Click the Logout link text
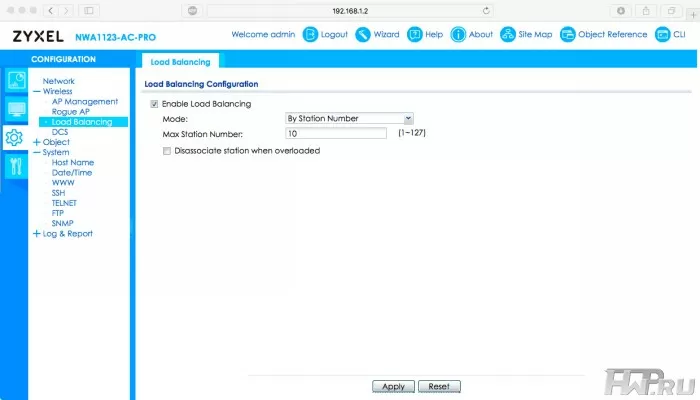Screen dimensions: 700x400 pyautogui.click(x=334, y=34)
